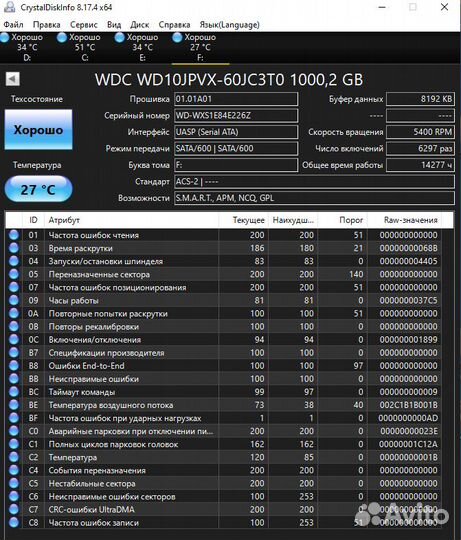Click status icon for attribute 05

(14, 274)
